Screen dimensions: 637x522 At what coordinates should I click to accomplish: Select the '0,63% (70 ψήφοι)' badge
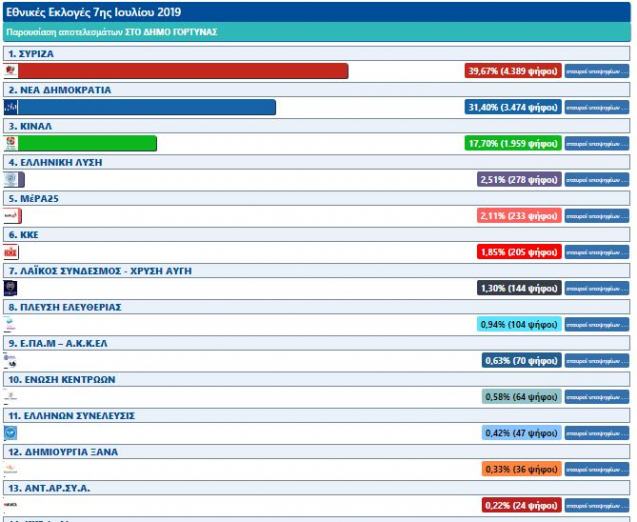[522, 360]
